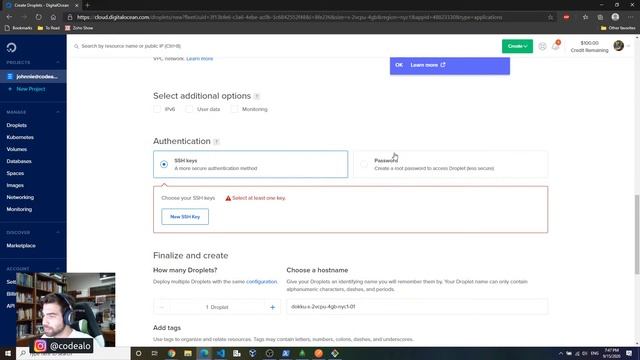The width and height of the screenshot is (640, 360).
Task: Open the support help icon
Action: (542, 46)
